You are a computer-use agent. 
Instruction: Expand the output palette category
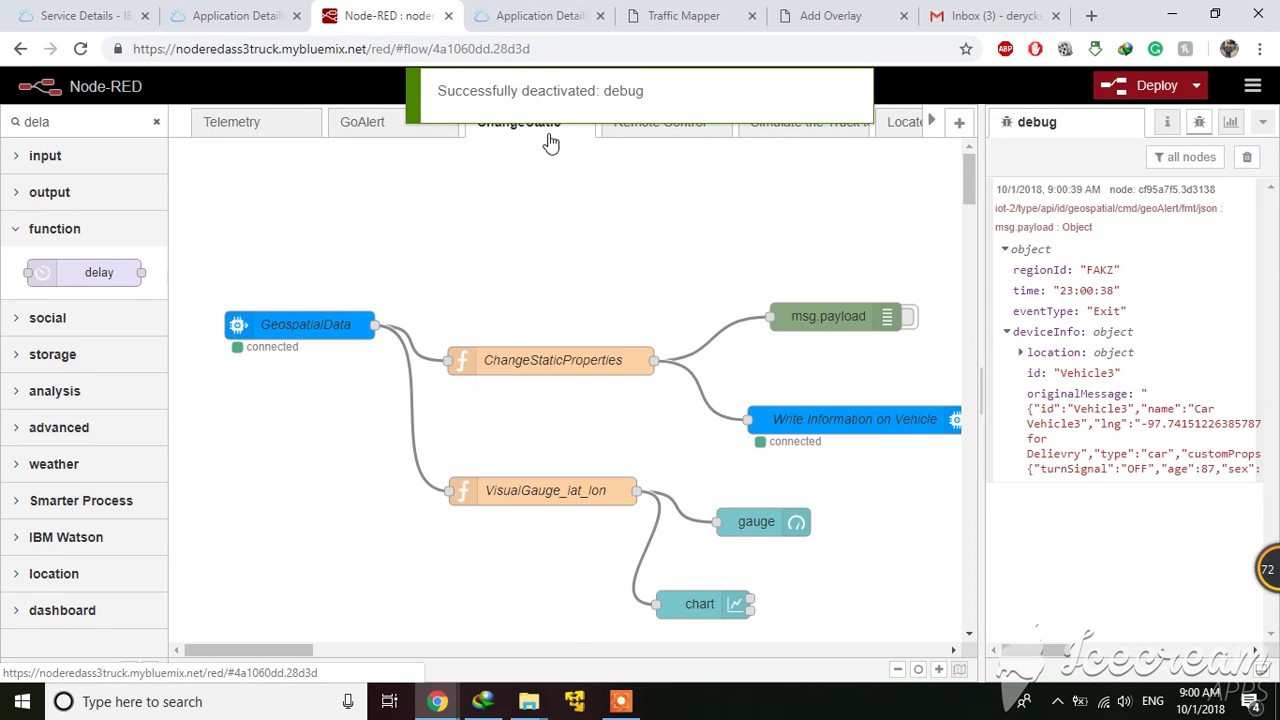point(84,192)
